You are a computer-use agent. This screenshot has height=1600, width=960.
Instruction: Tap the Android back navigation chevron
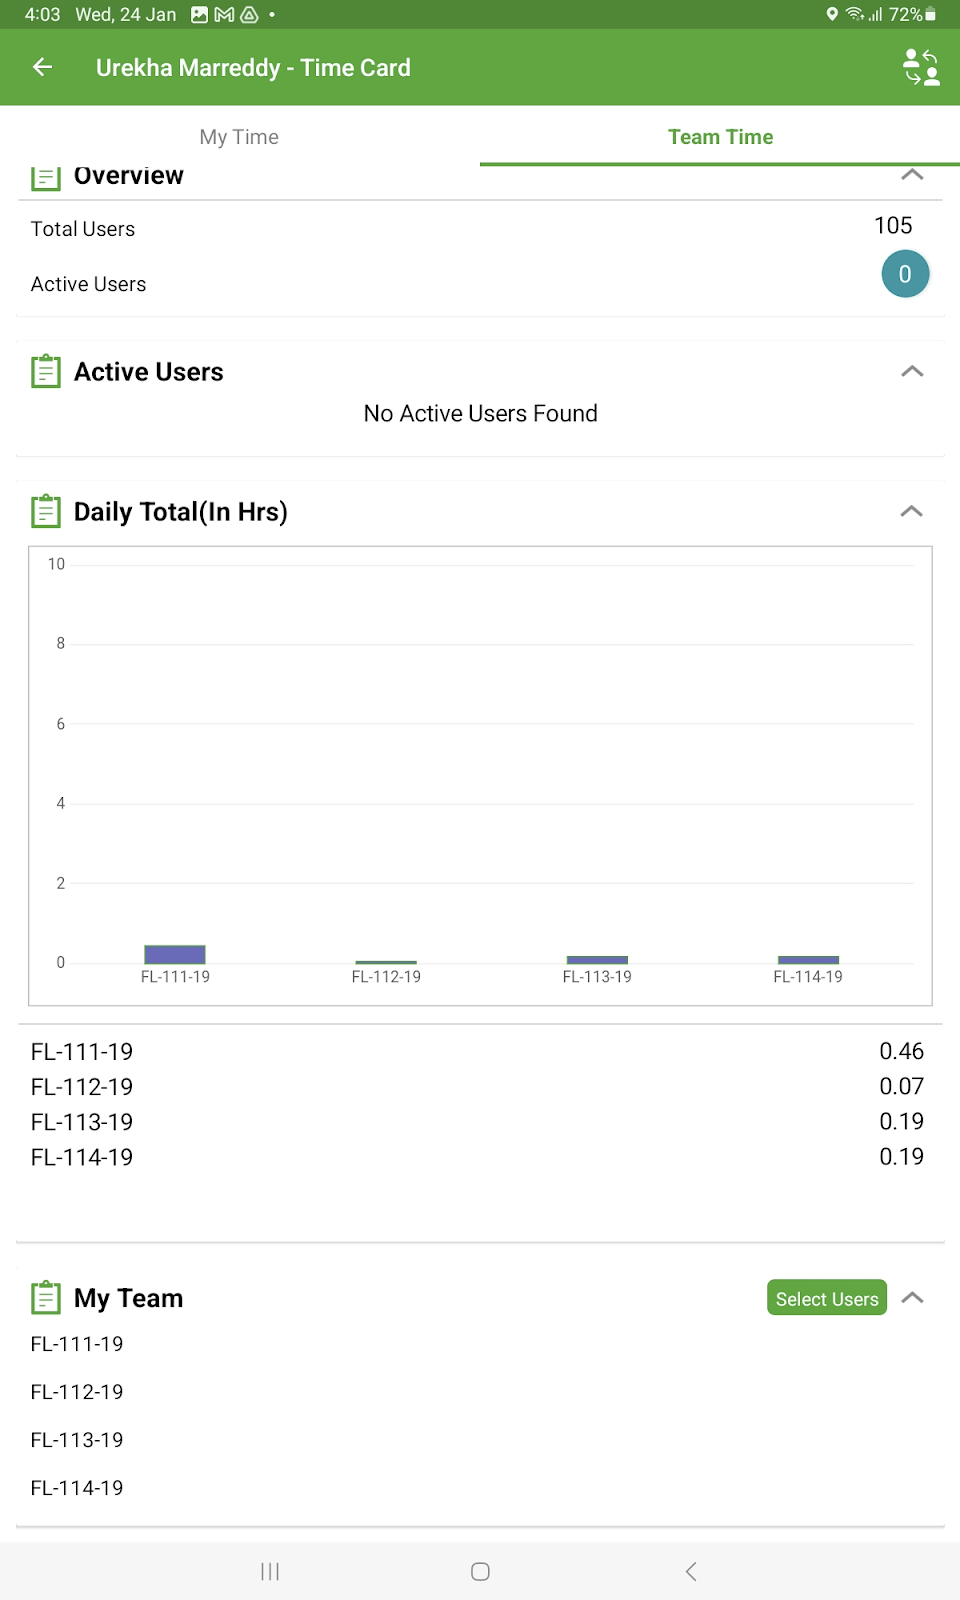point(691,1571)
